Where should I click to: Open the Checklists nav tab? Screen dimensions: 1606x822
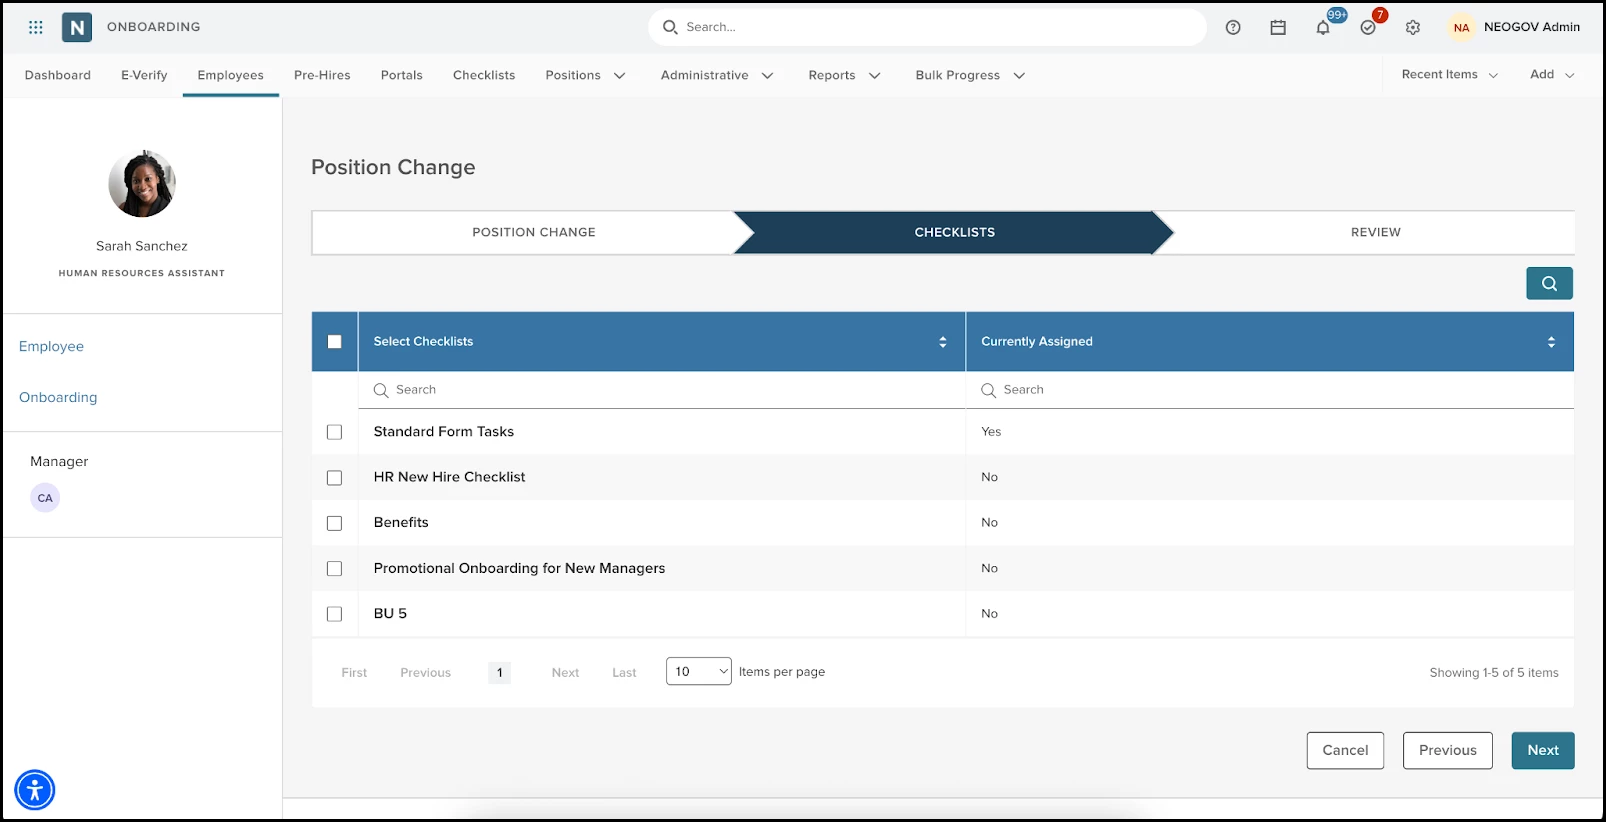[x=484, y=75]
